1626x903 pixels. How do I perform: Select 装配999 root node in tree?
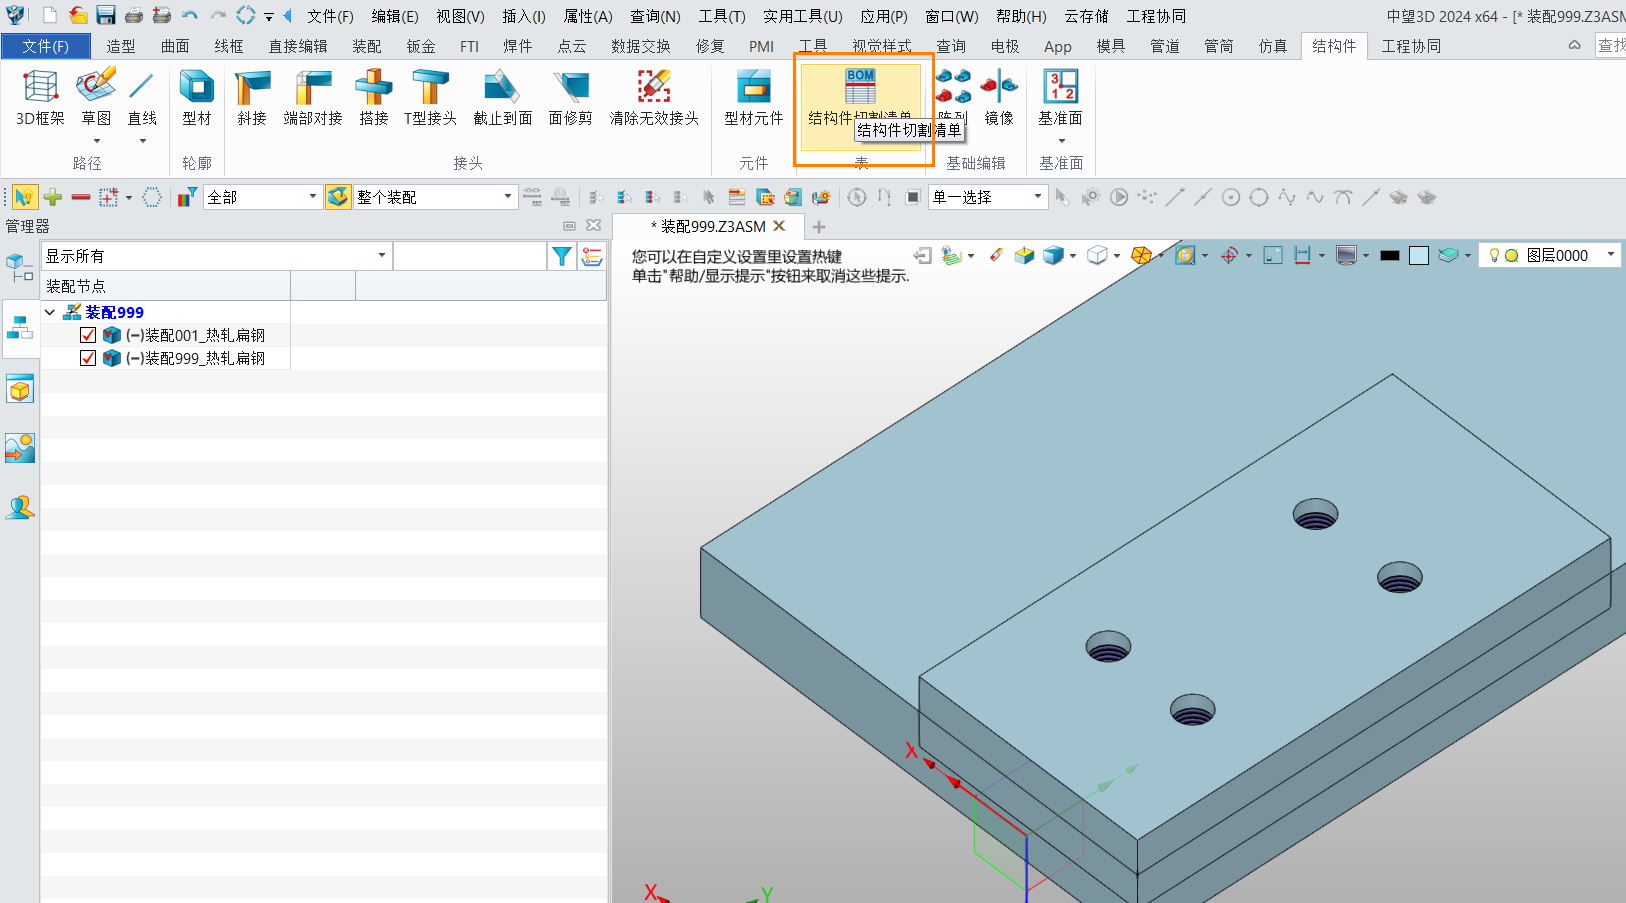tap(114, 312)
